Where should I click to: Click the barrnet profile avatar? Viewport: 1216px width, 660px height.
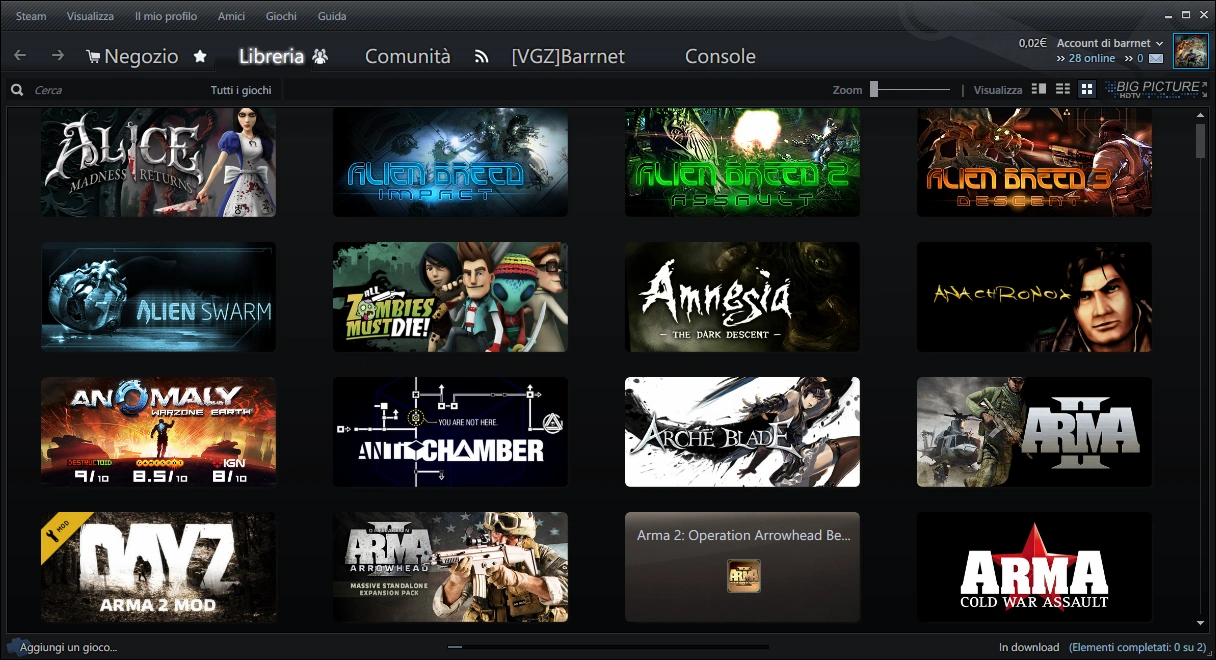pyautogui.click(x=1190, y=50)
